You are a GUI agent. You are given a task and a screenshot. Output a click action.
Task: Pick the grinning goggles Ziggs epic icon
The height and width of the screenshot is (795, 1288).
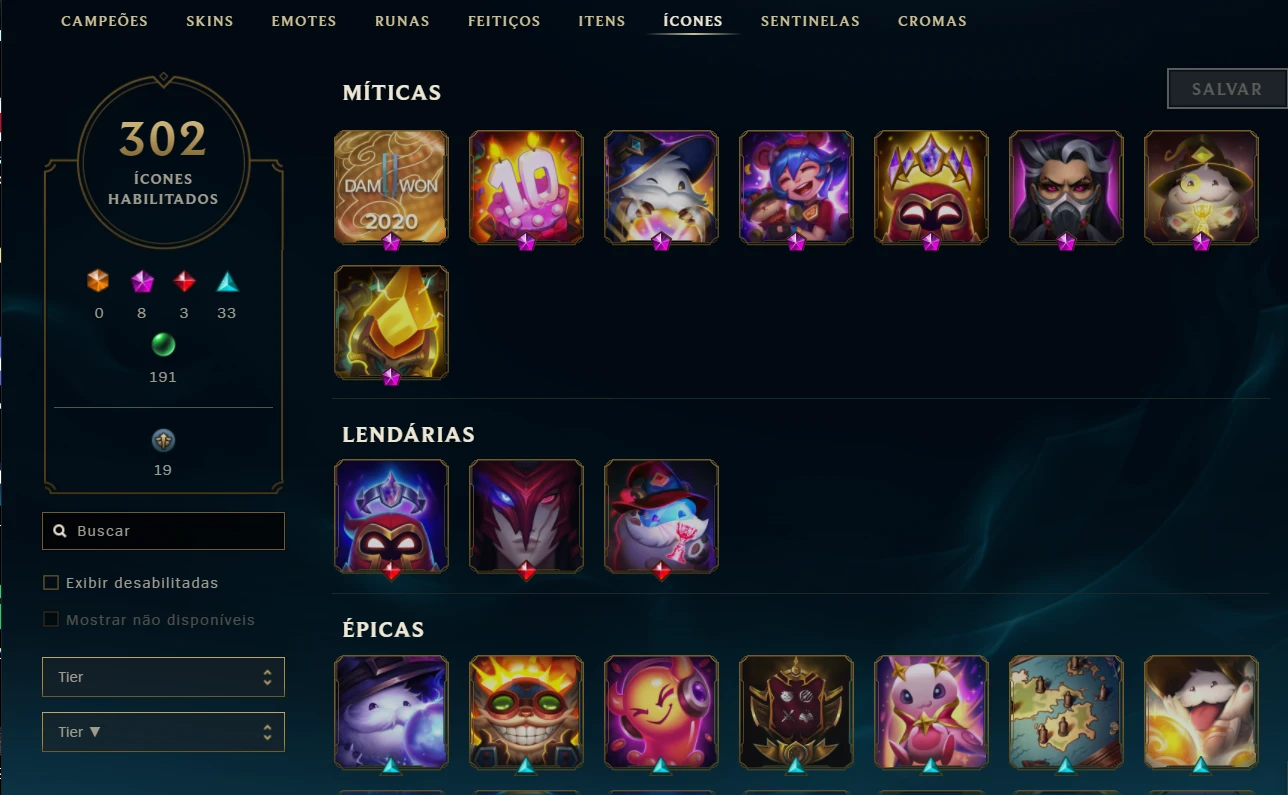(526, 712)
